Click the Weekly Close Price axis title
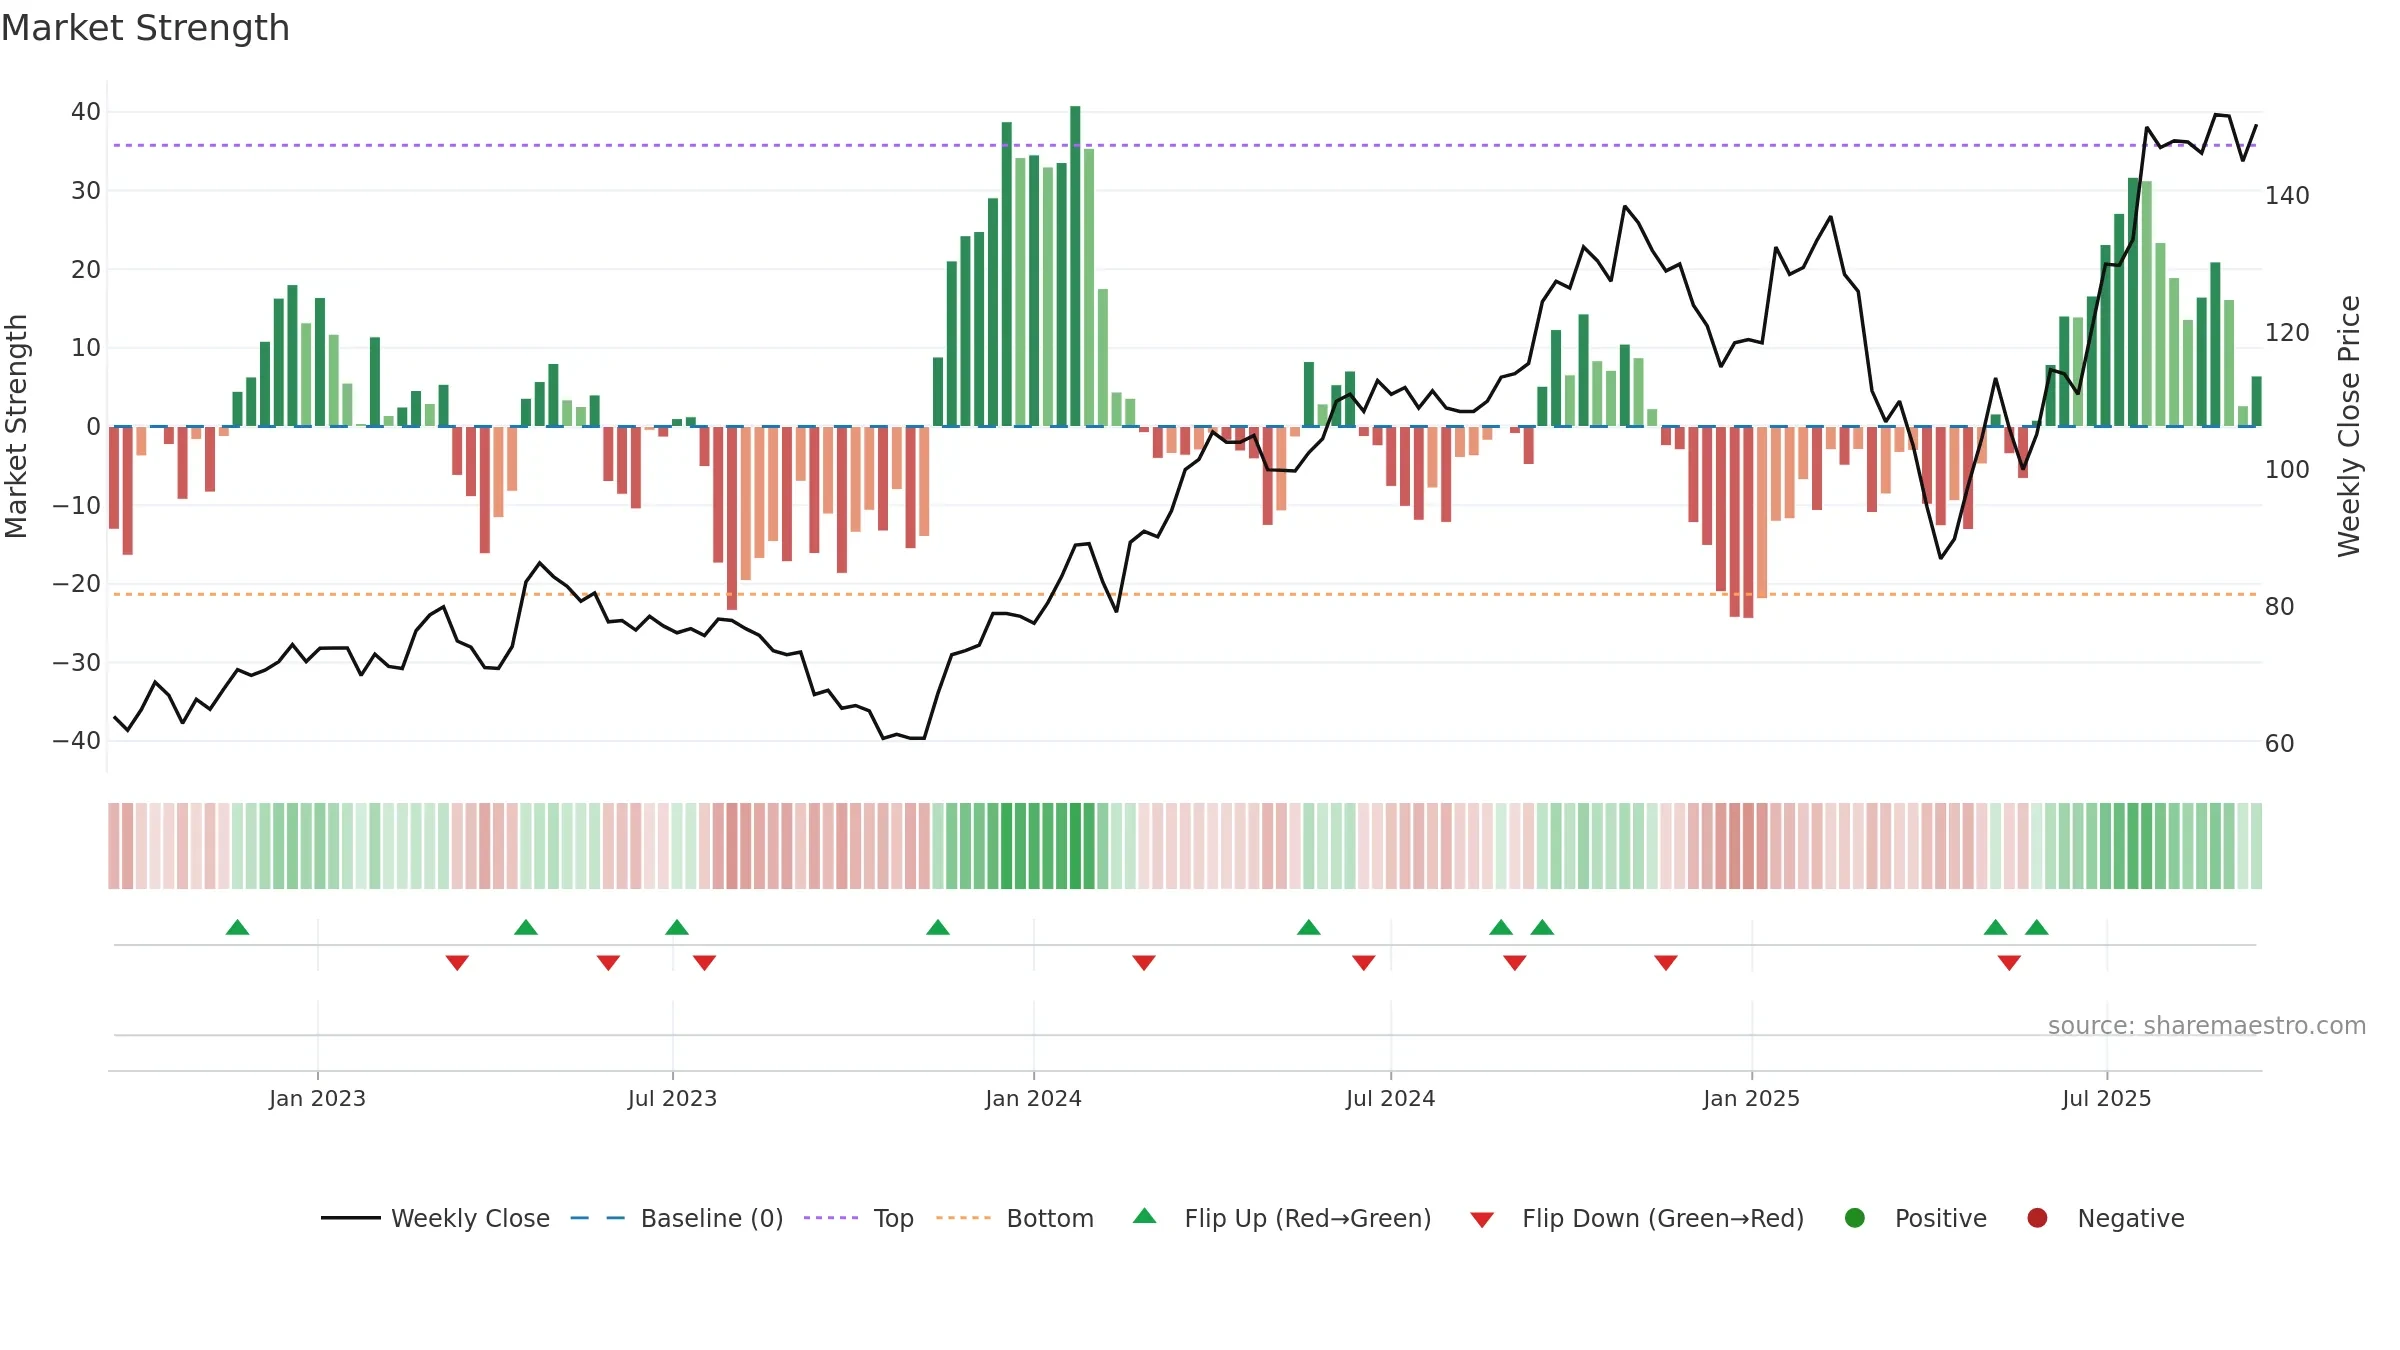Screen dimensions: 2400x1350 click(2349, 426)
